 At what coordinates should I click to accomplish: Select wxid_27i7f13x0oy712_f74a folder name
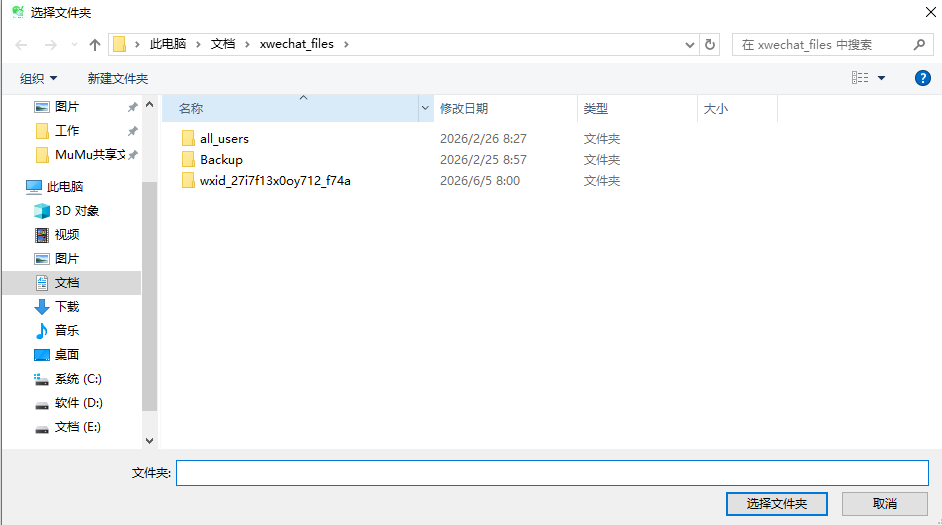pos(275,181)
